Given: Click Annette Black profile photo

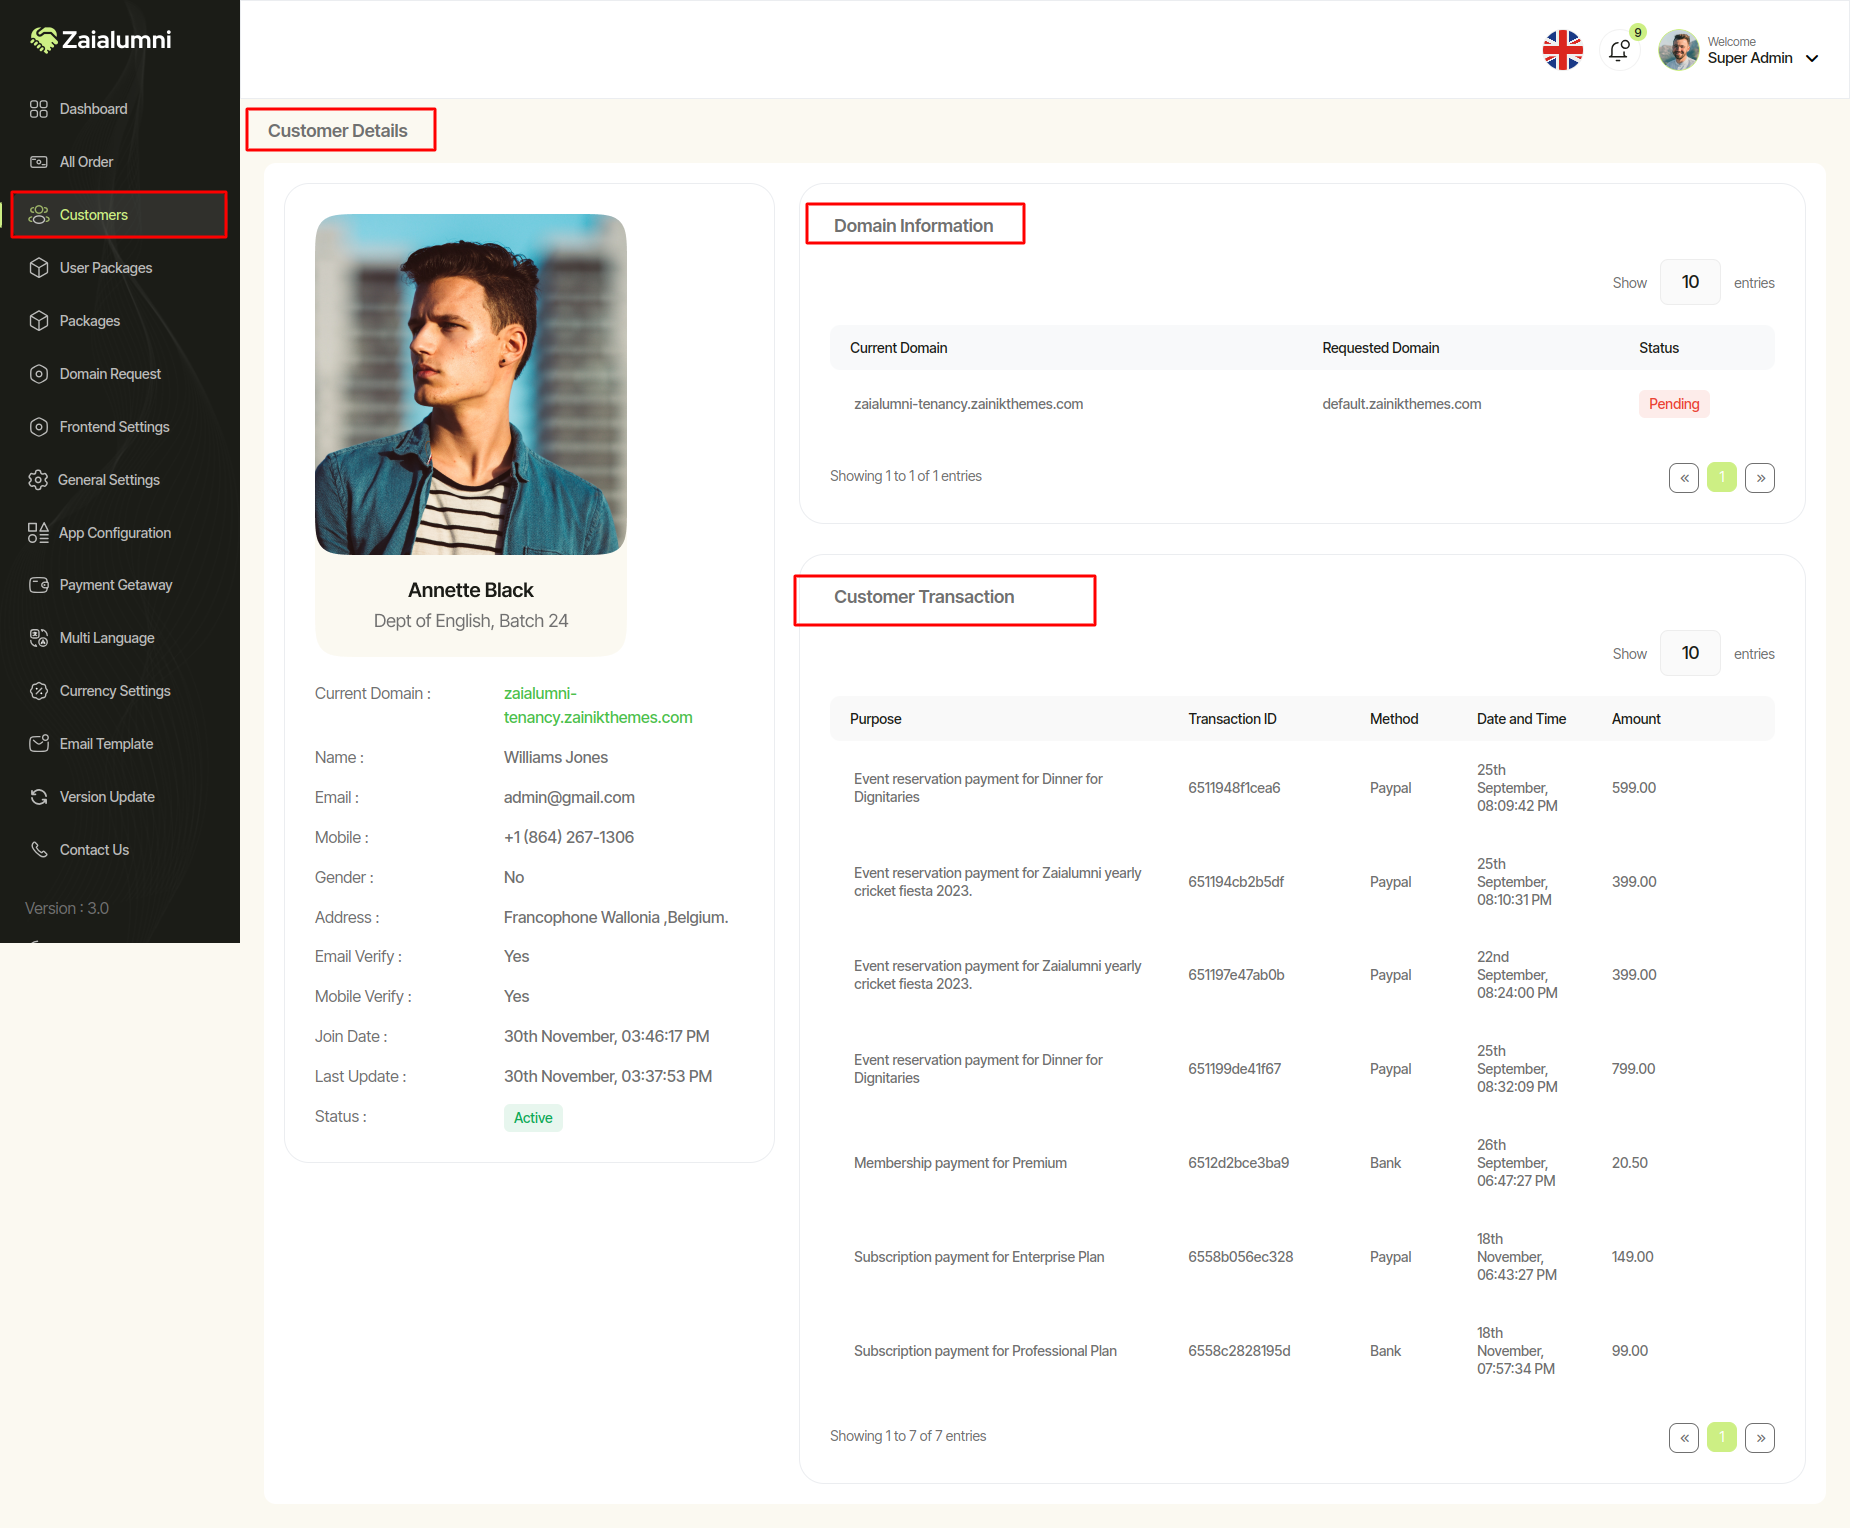Looking at the screenshot, I should tap(471, 384).
